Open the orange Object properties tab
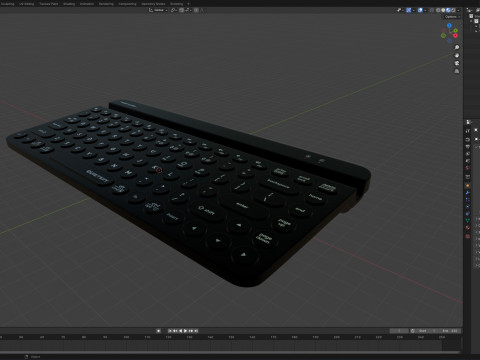 pyautogui.click(x=468, y=186)
